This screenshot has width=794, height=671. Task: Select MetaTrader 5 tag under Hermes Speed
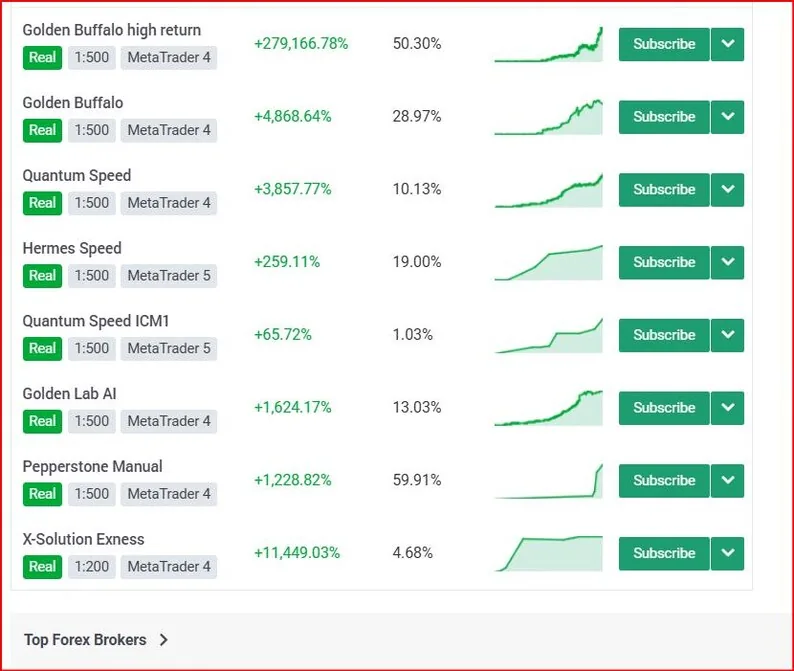coord(169,276)
